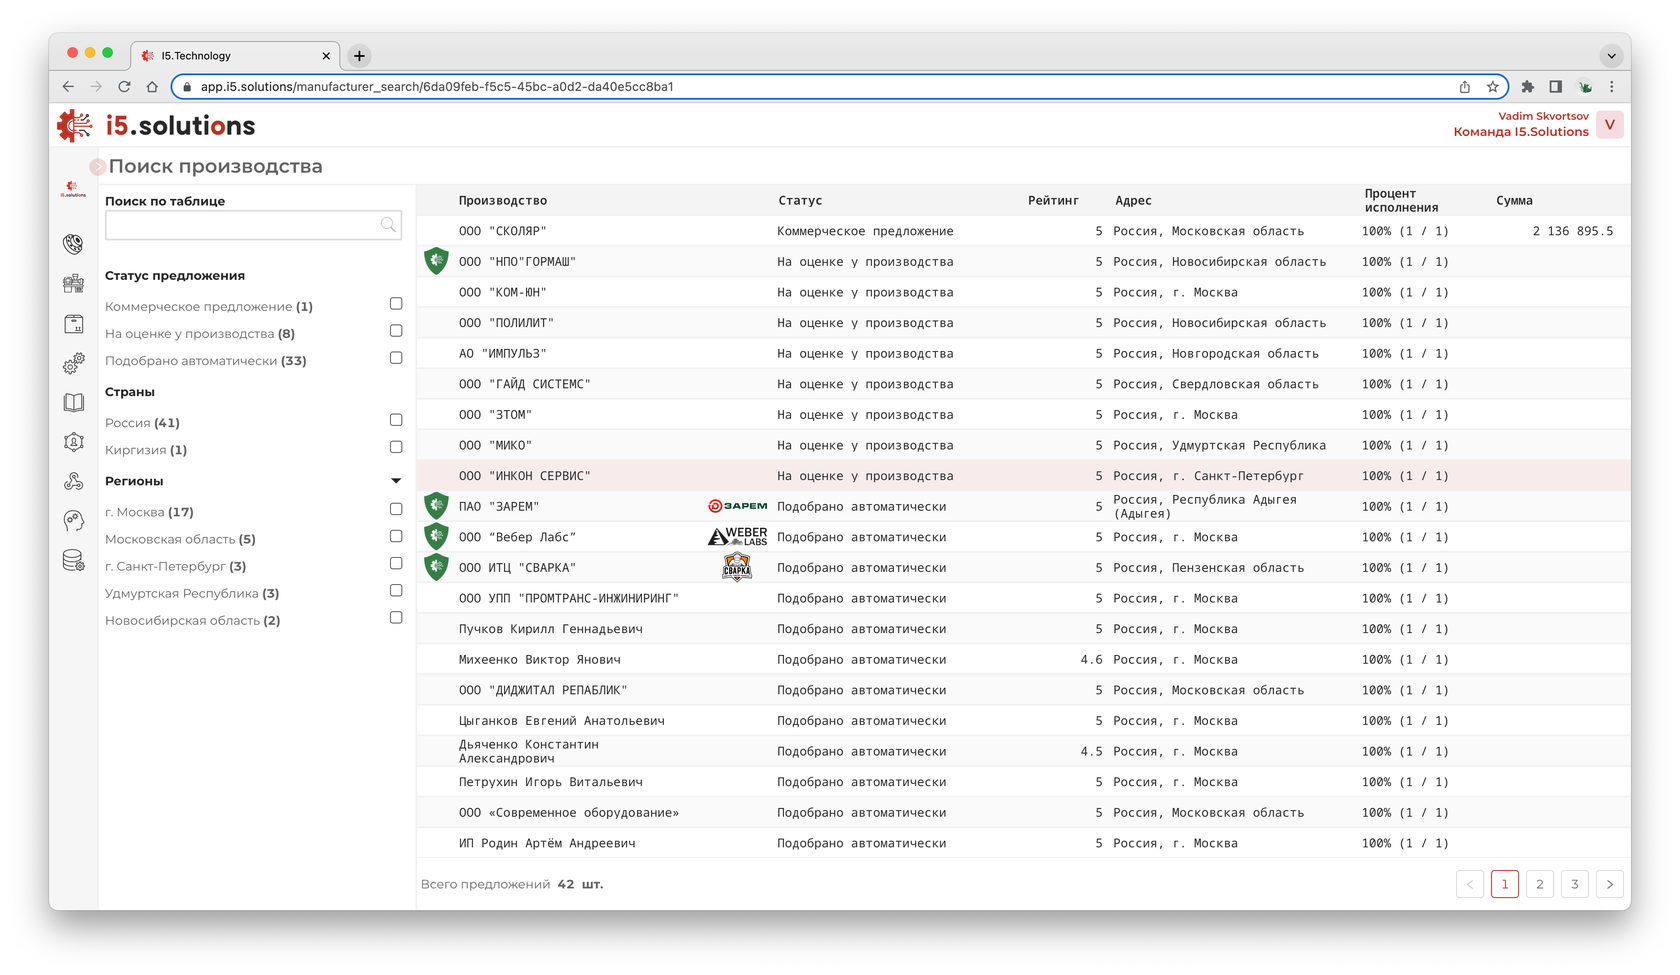Screen dimensions: 1680x975
Task: Open the browser tab list dropdown
Action: click(1611, 56)
